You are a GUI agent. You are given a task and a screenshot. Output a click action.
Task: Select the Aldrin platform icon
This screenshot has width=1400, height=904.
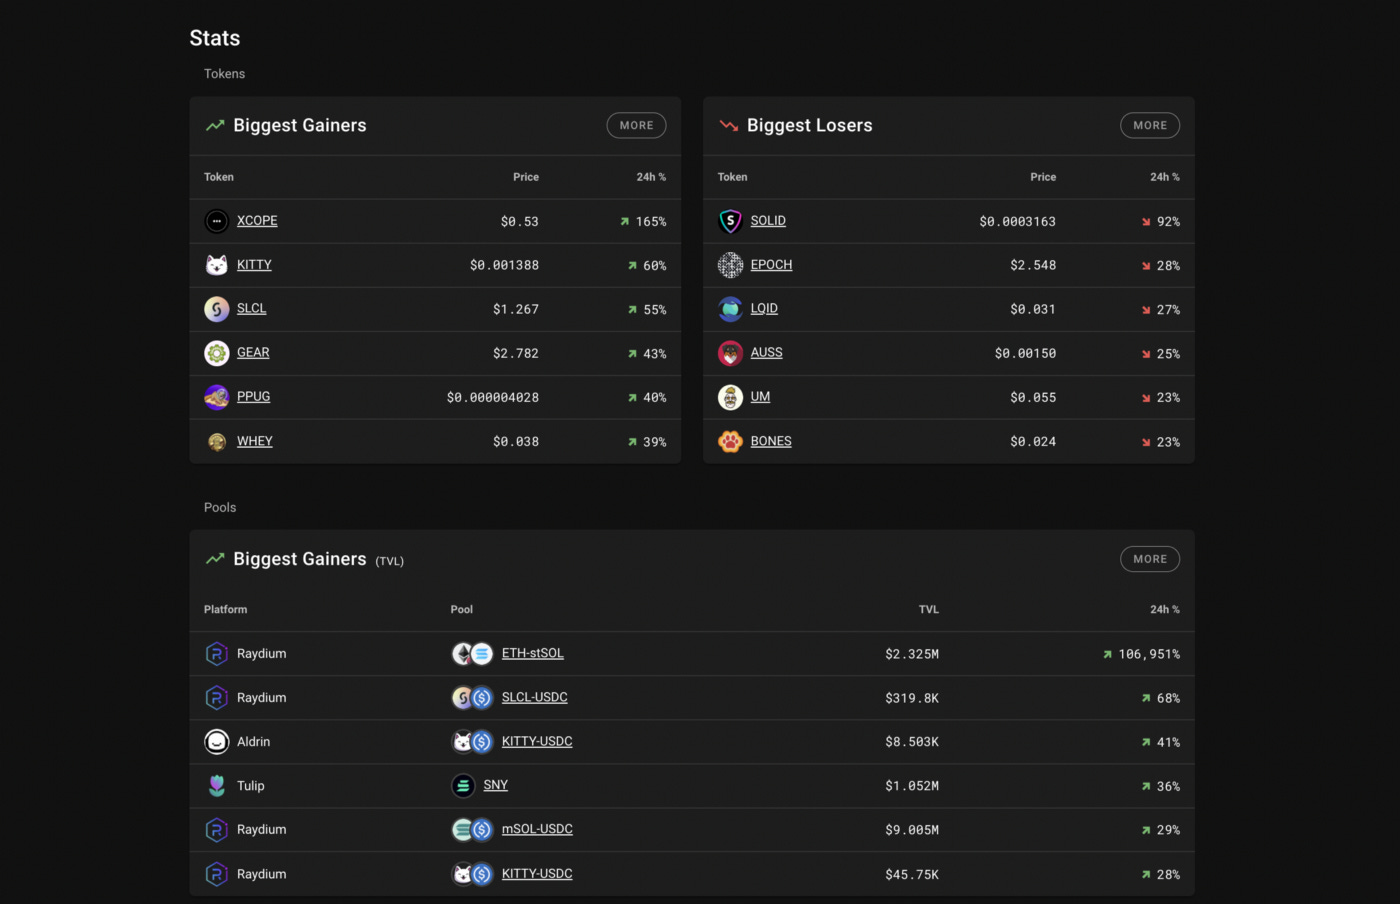click(216, 741)
